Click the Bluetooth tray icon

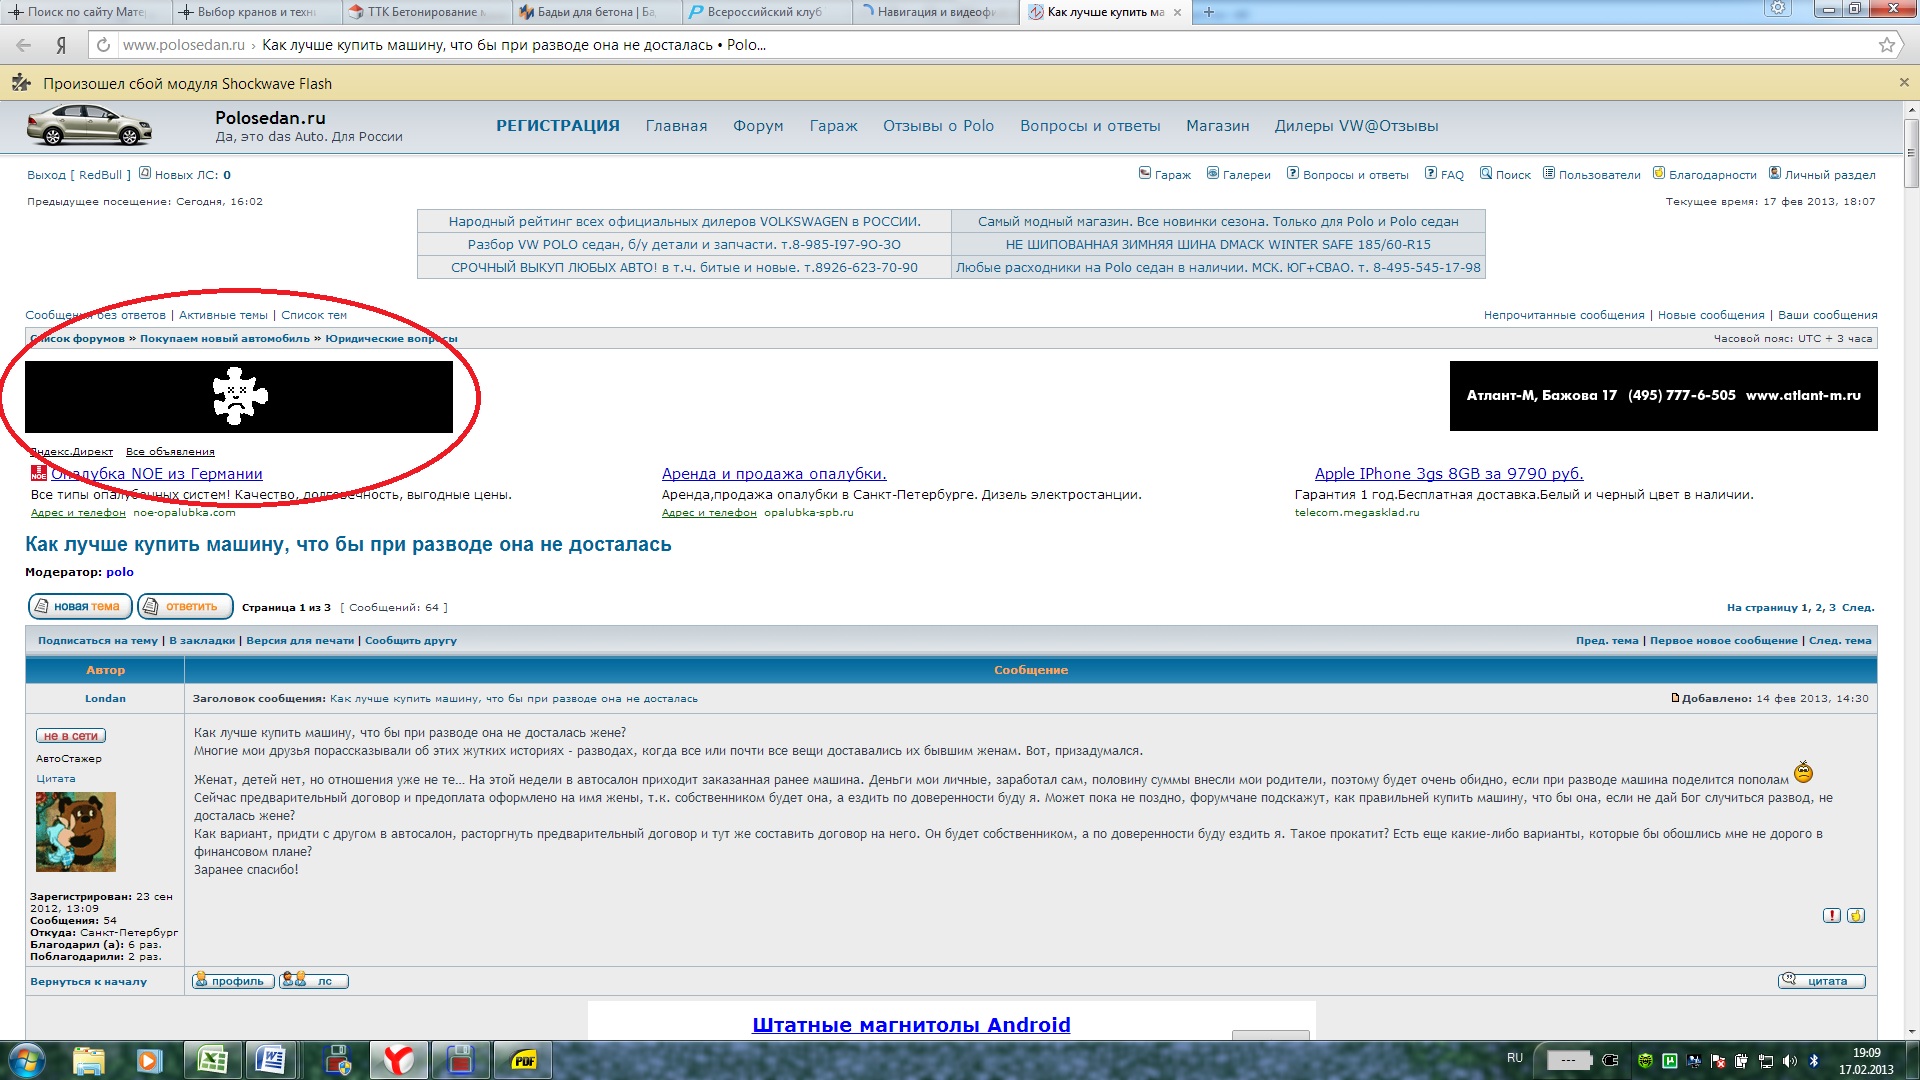coord(1814,1060)
